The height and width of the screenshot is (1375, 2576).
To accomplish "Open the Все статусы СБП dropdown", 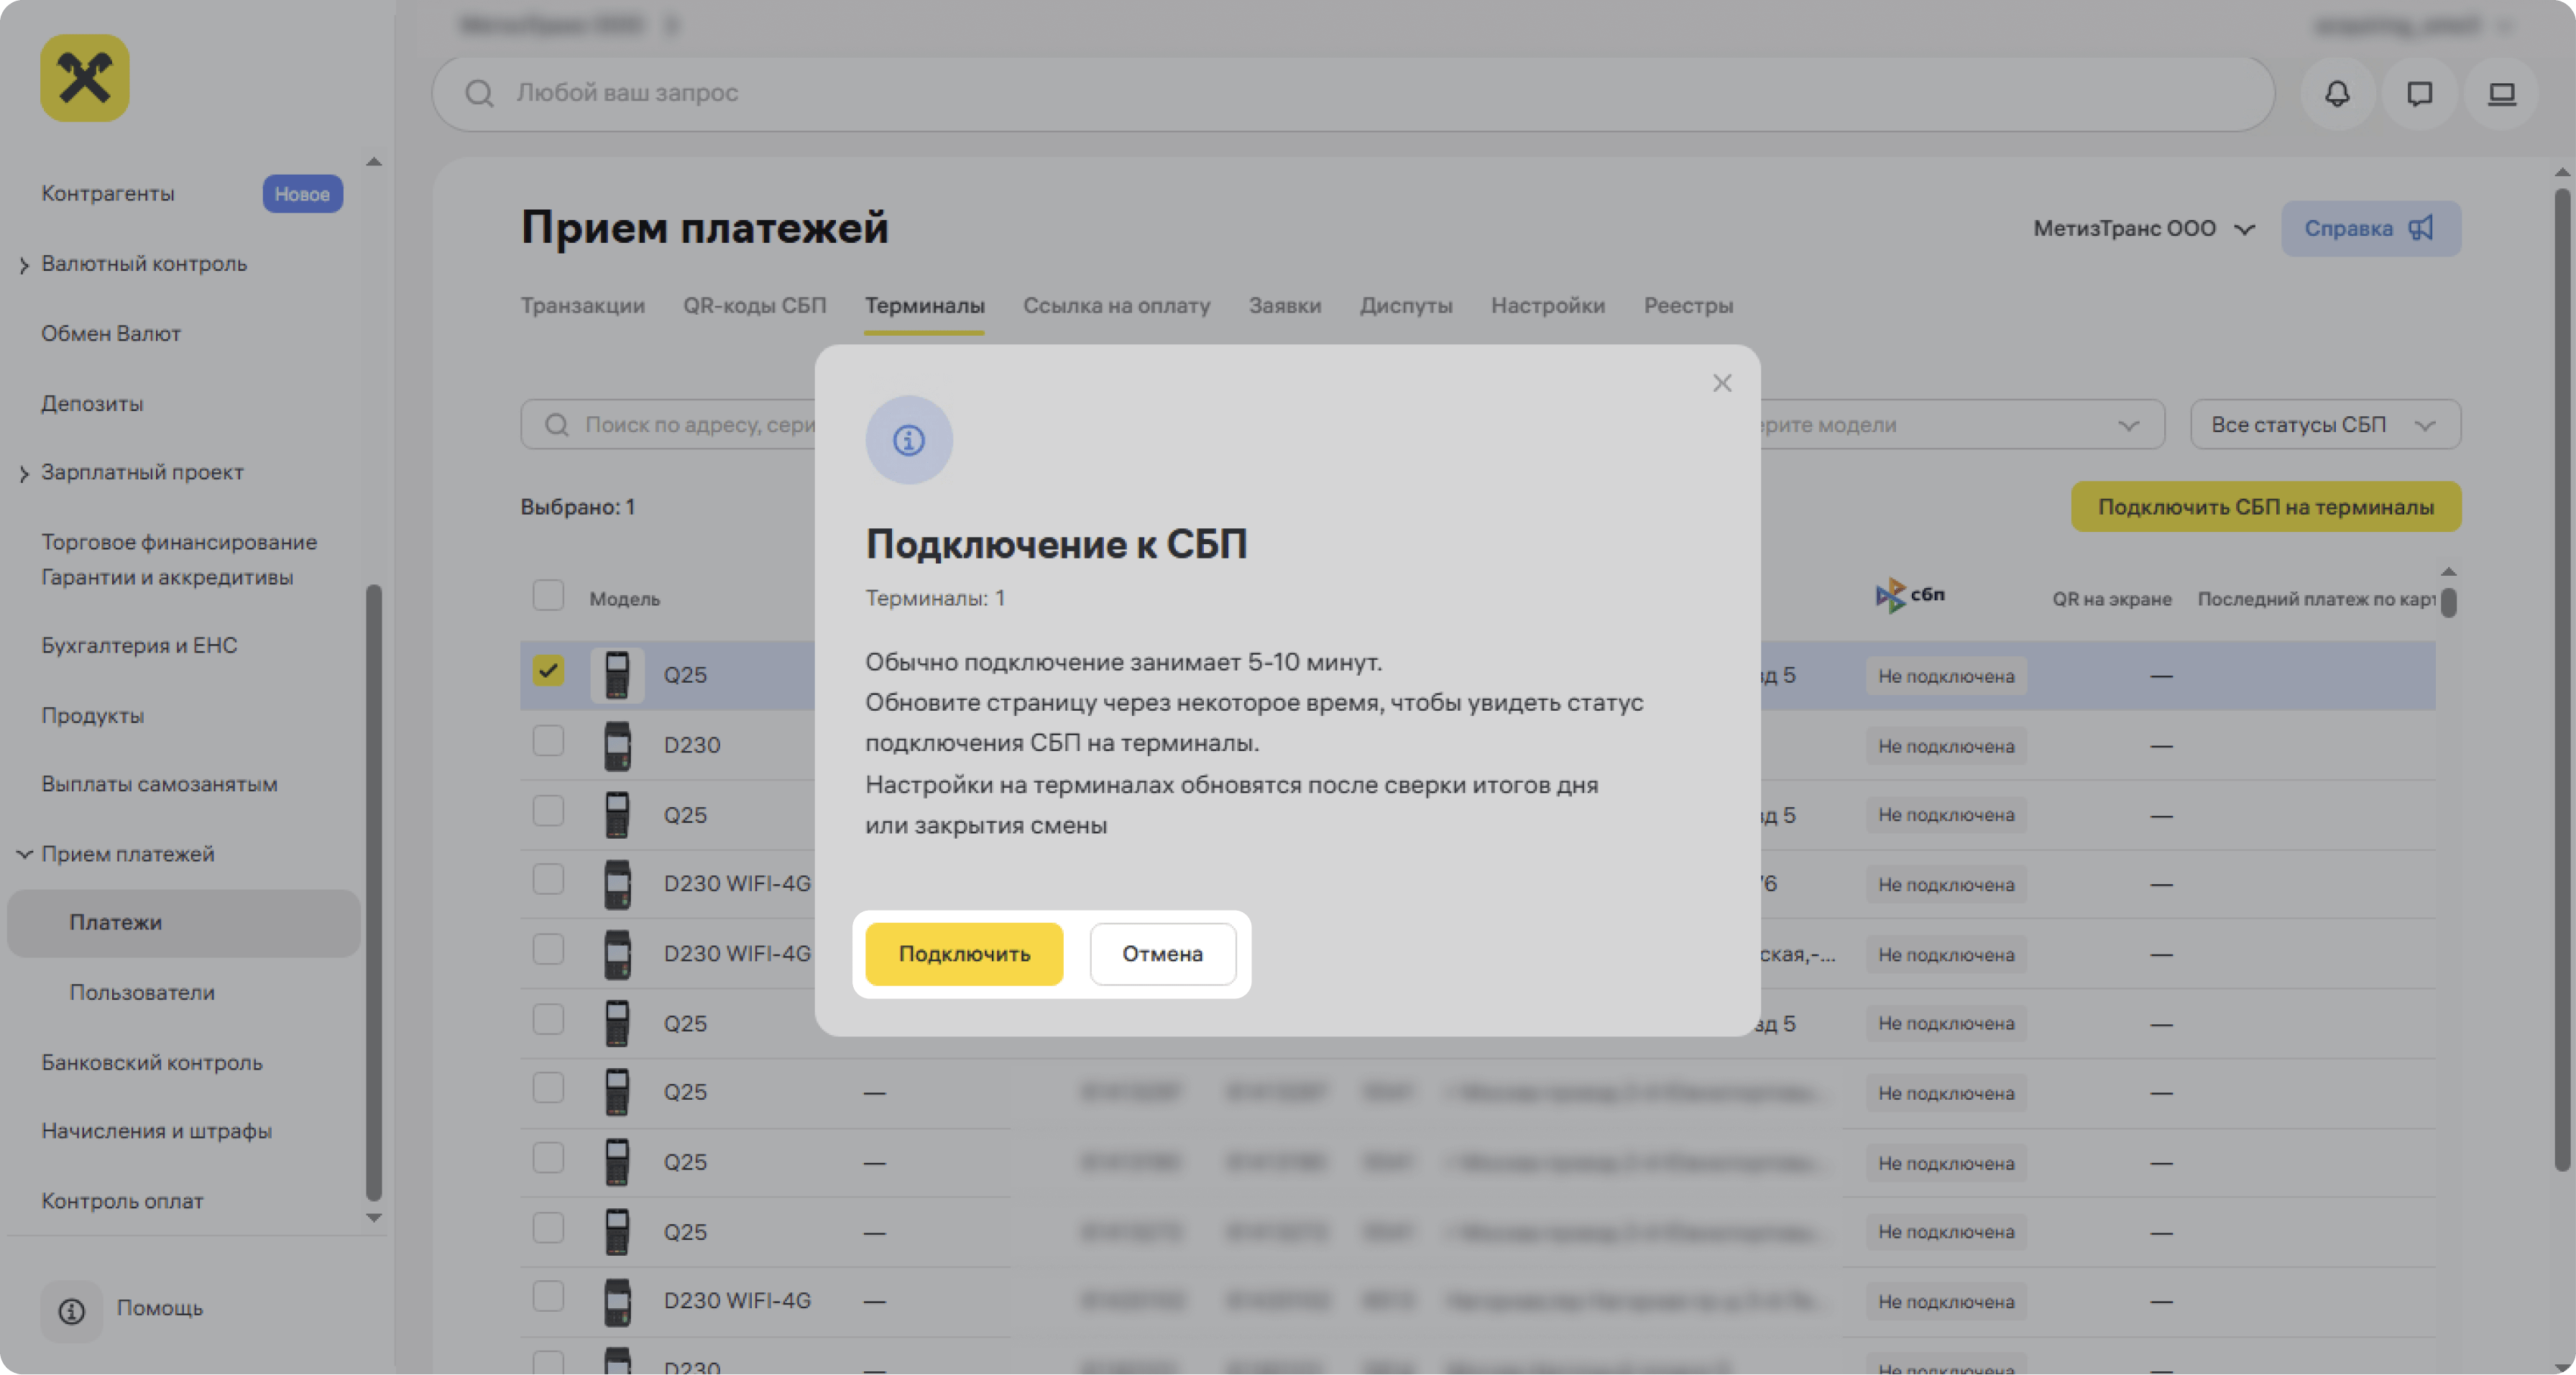I will click(x=2324, y=425).
